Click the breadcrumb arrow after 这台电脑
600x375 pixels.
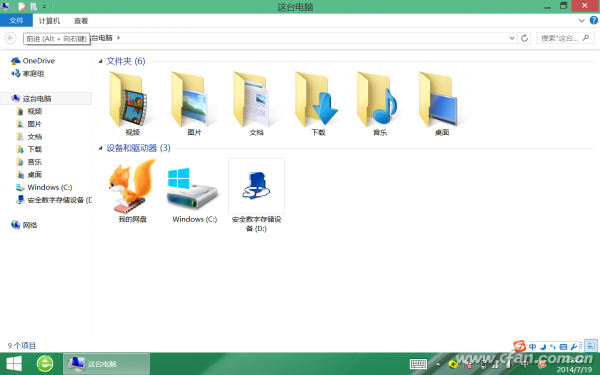tap(119, 38)
